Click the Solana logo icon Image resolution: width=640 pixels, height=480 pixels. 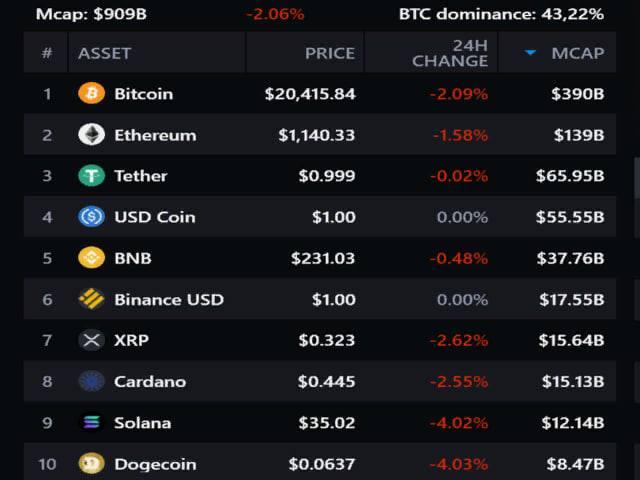[91, 422]
